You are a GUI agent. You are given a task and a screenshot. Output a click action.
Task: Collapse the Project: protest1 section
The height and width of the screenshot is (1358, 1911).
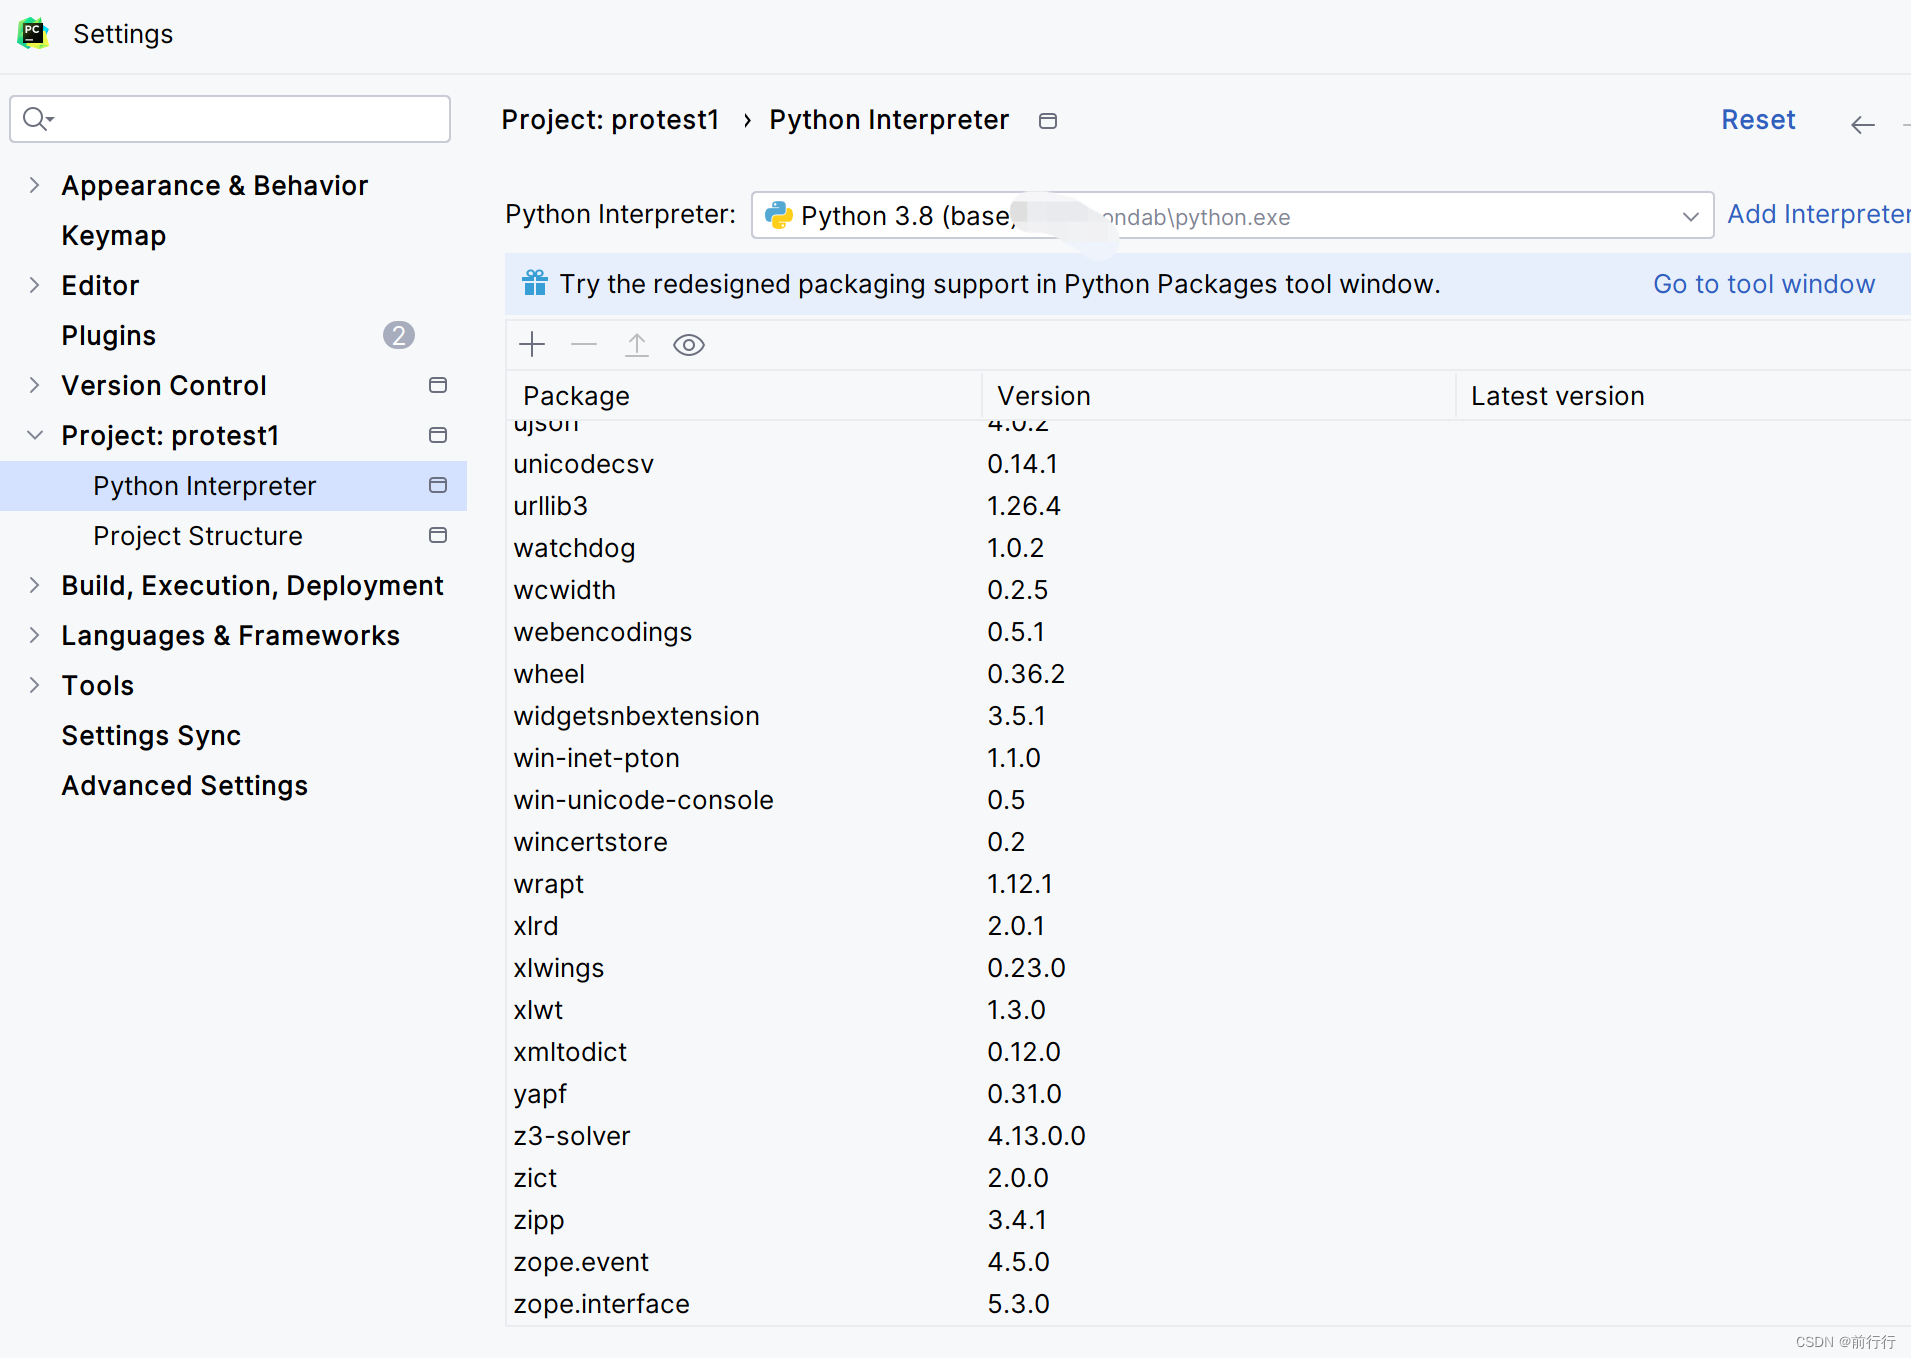(35, 435)
